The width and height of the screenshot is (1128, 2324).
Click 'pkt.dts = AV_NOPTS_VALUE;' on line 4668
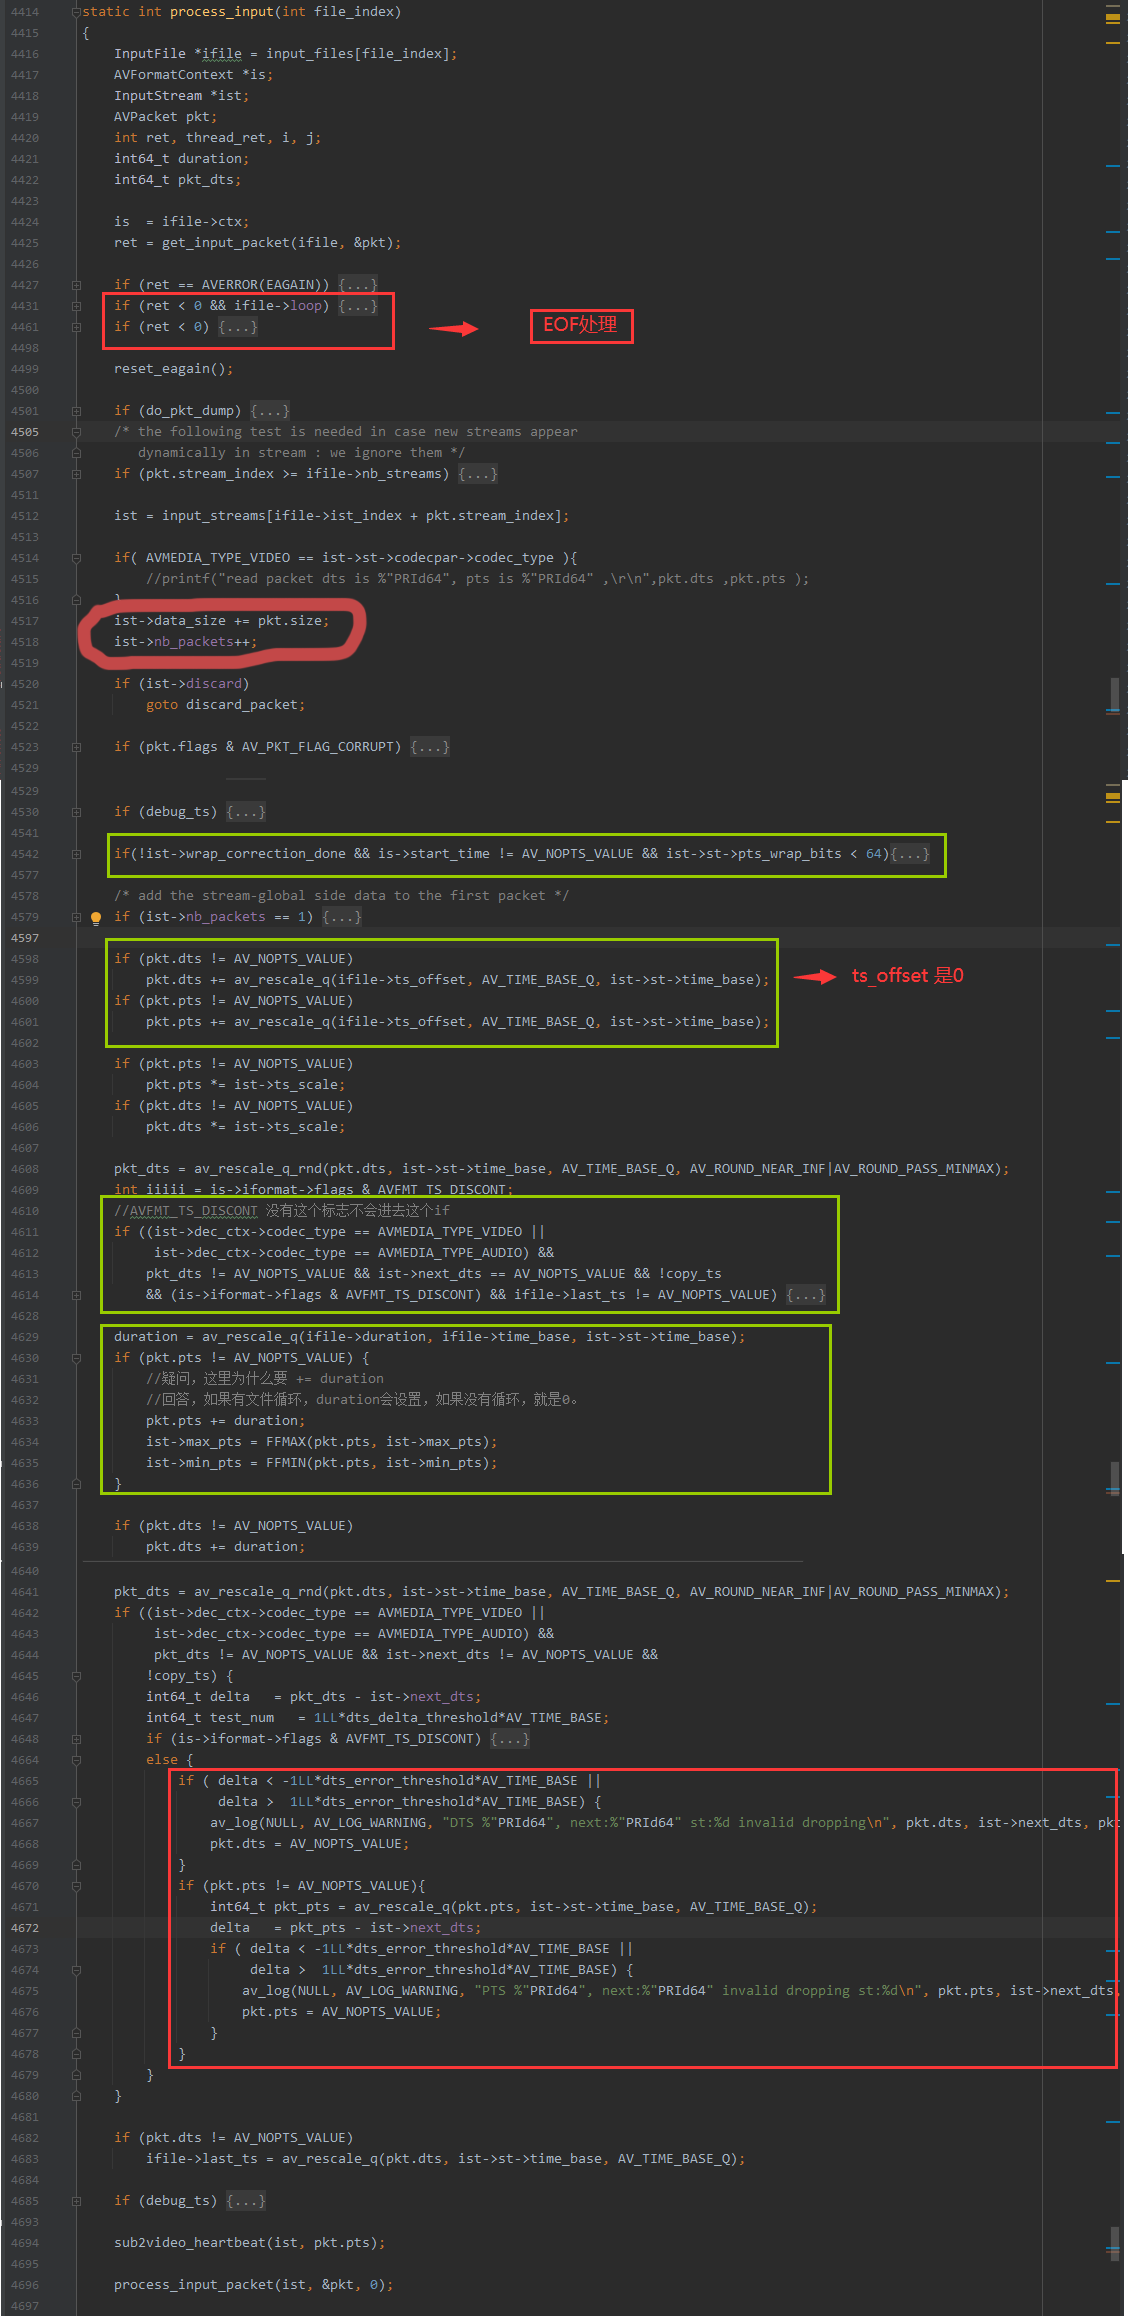tap(310, 1844)
